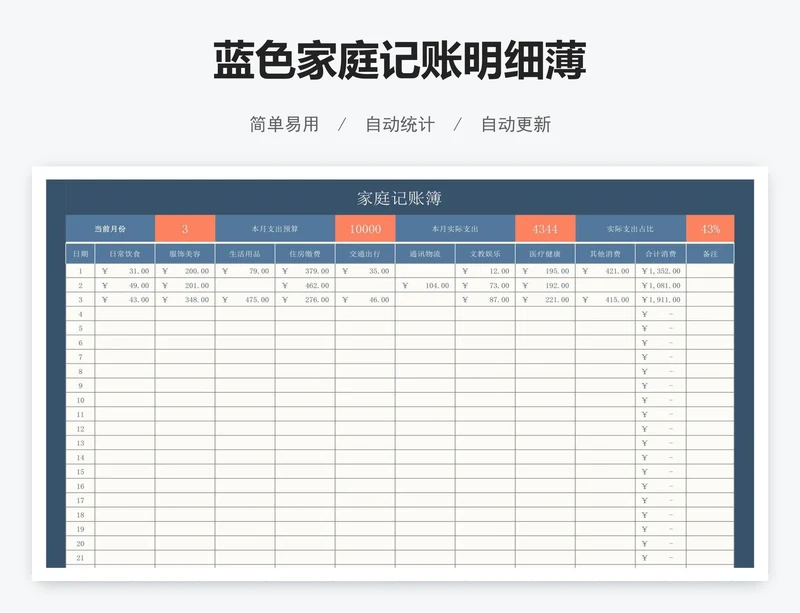Select the 421.00 其他消费 cell
The width and height of the screenshot is (800, 613).
pos(605,271)
